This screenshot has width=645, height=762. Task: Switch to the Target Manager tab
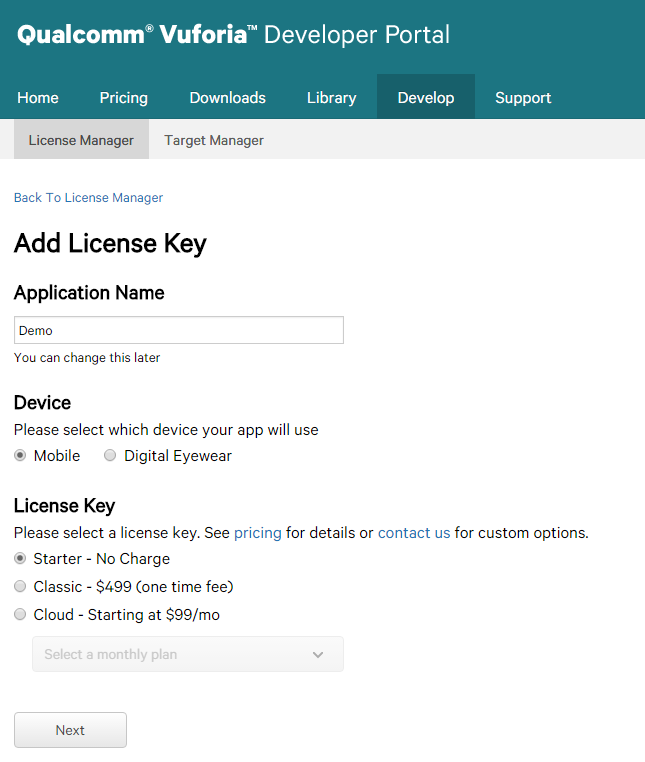coord(214,140)
